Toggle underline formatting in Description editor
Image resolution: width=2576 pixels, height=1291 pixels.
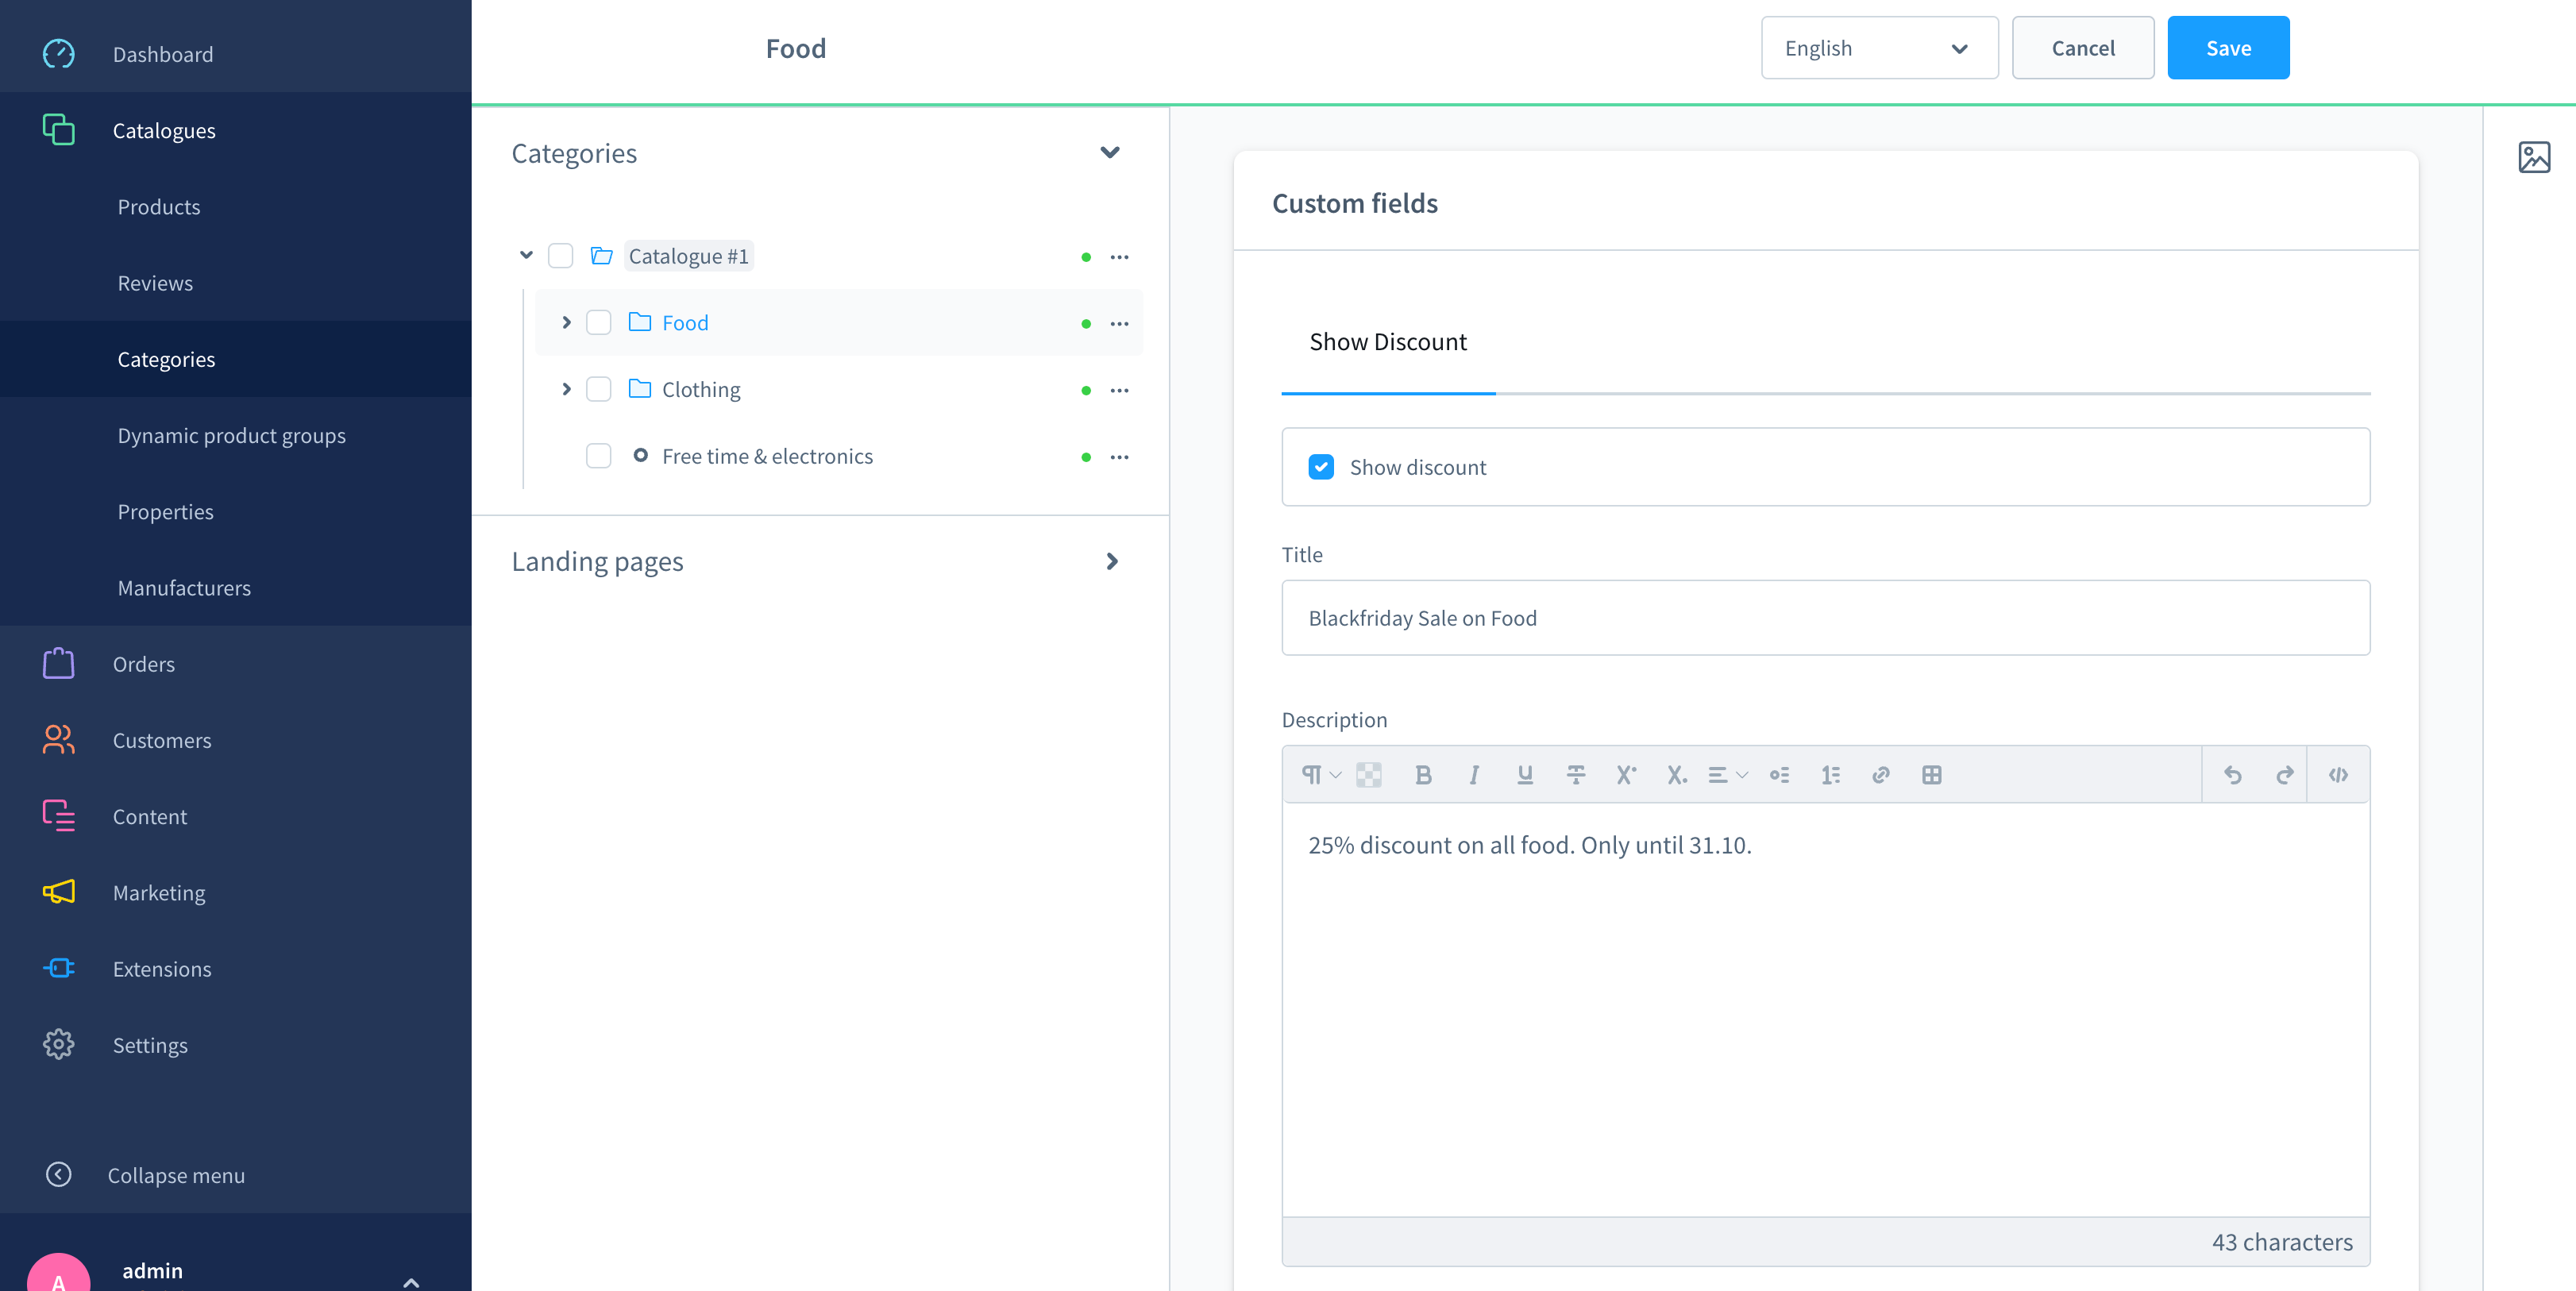point(1525,775)
